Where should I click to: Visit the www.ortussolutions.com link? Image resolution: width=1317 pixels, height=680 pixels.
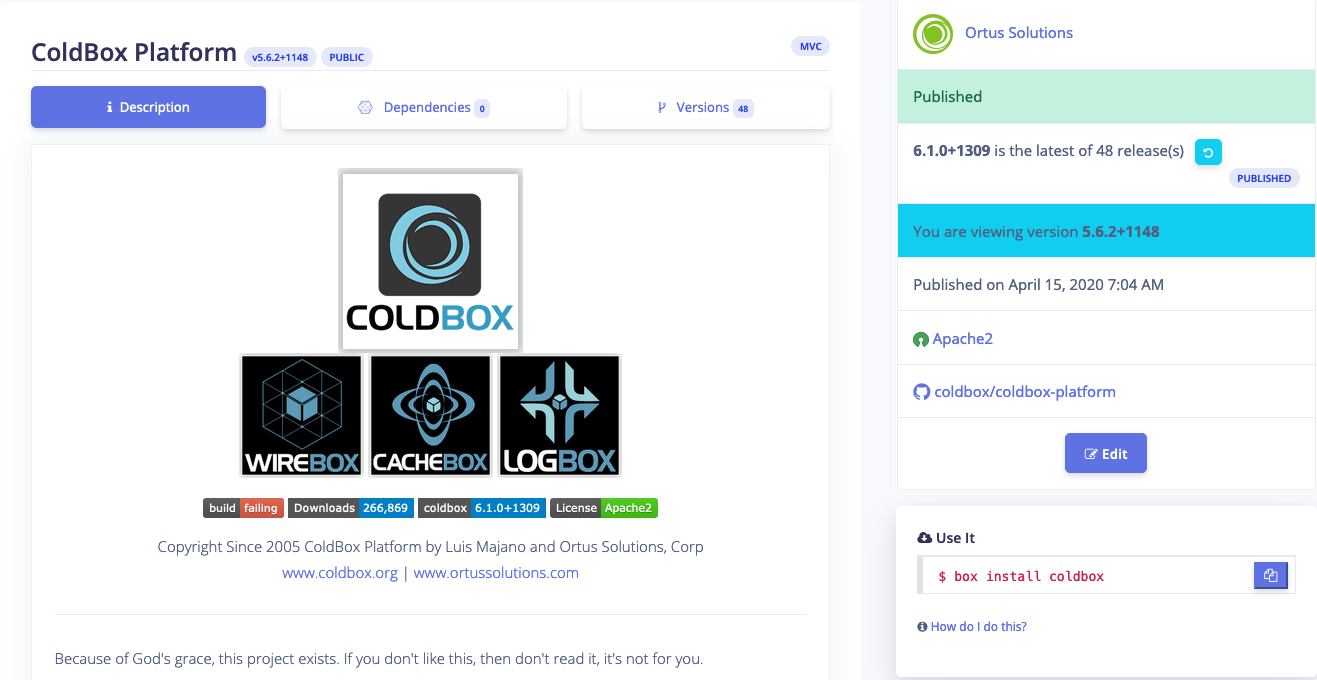click(496, 573)
